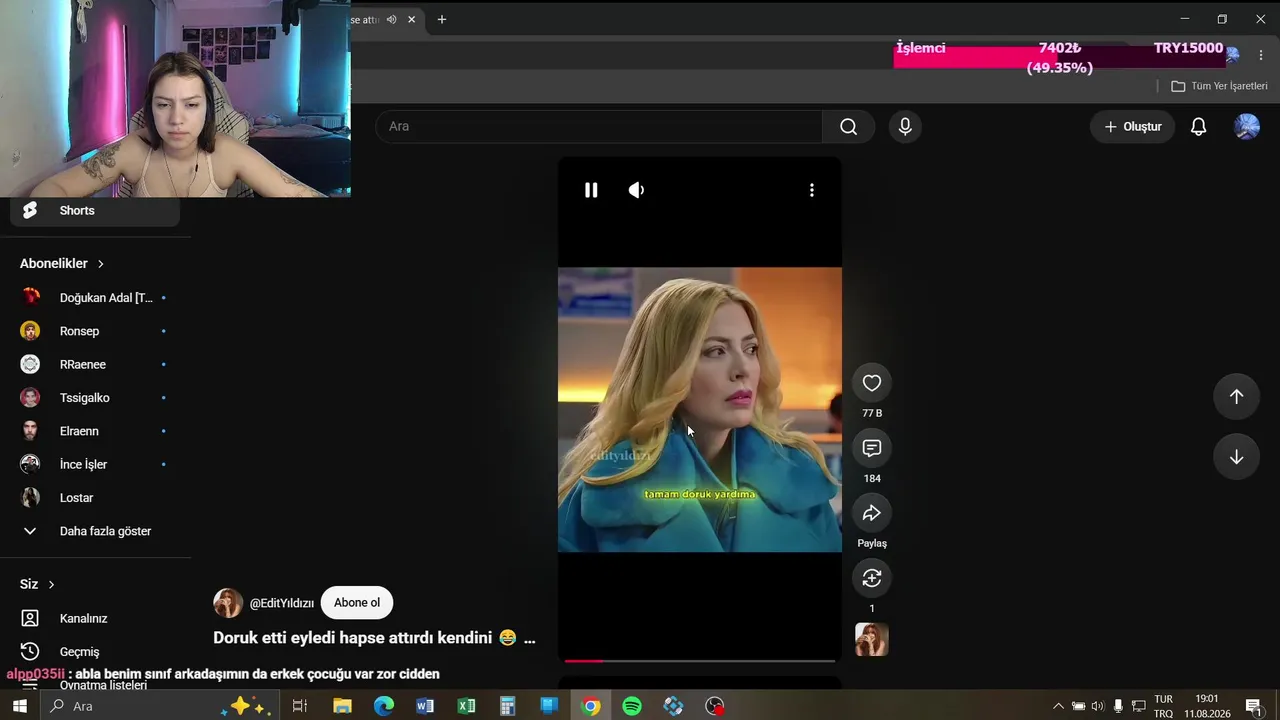Viewport: 1280px width, 720px height.
Task: Click the Oluştur create button
Action: click(1133, 126)
